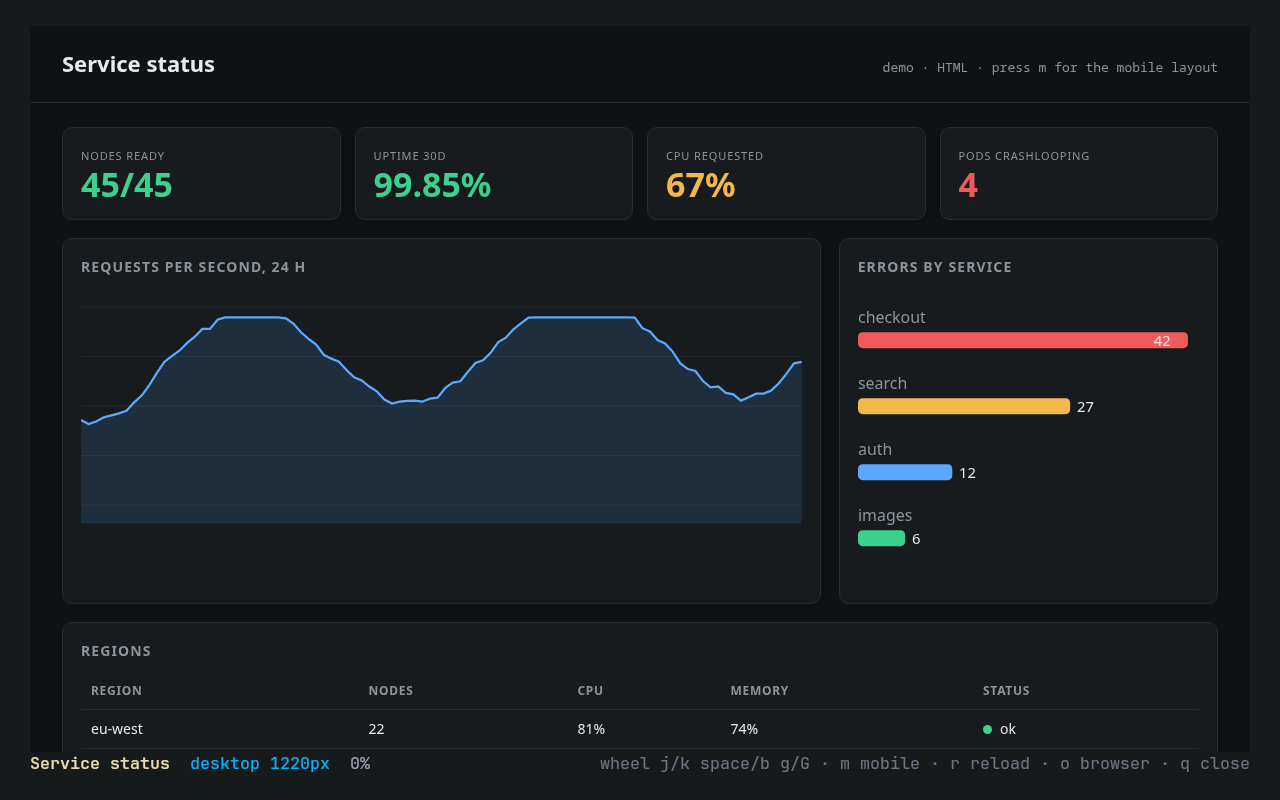Click the green images error bar

coord(881,538)
